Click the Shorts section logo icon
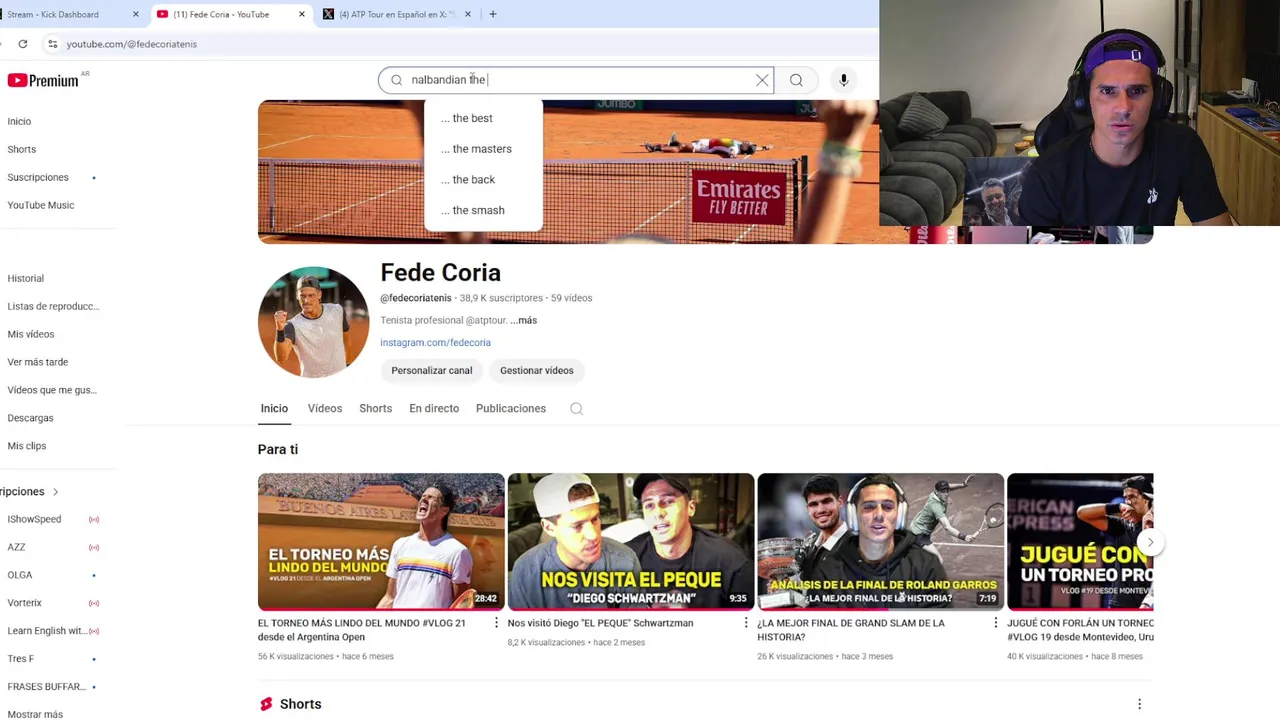Image resolution: width=1280 pixels, height=720 pixels. point(266,704)
